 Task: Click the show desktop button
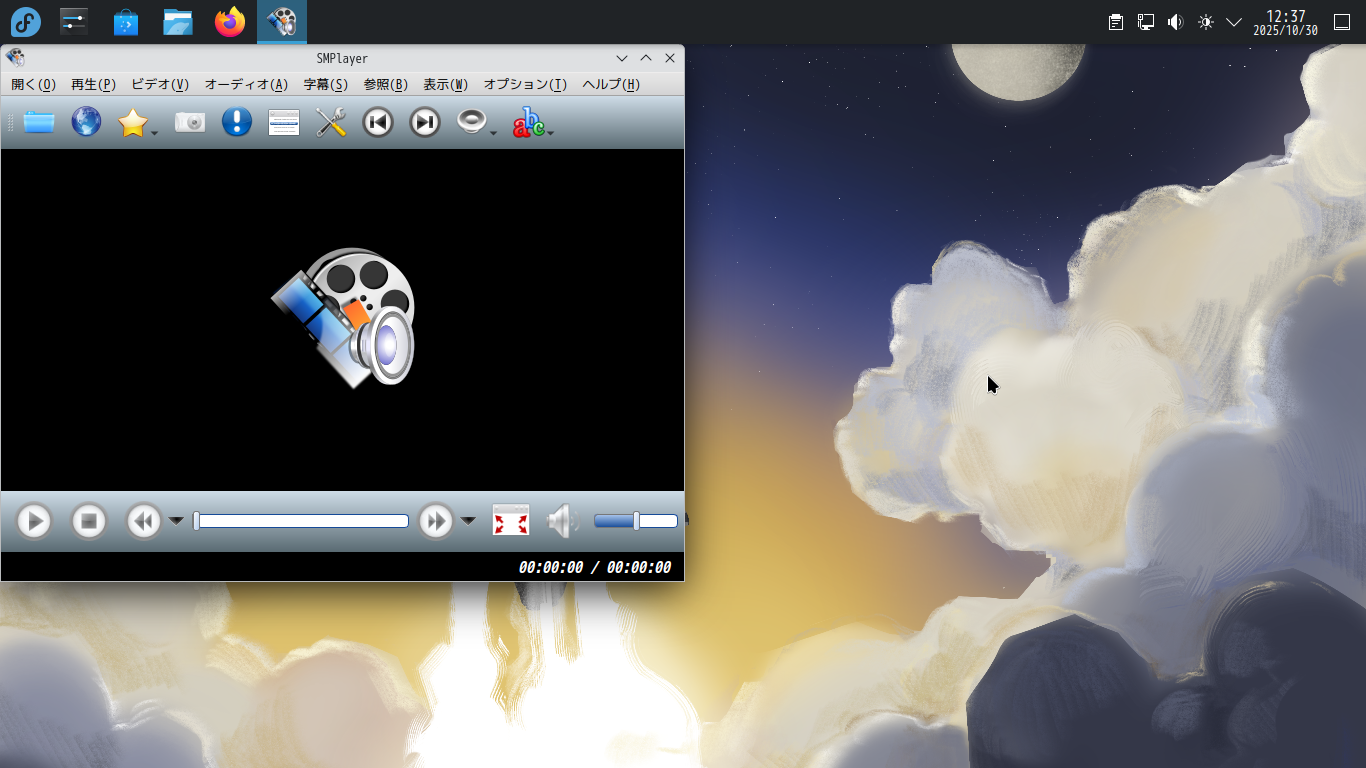pos(1342,22)
